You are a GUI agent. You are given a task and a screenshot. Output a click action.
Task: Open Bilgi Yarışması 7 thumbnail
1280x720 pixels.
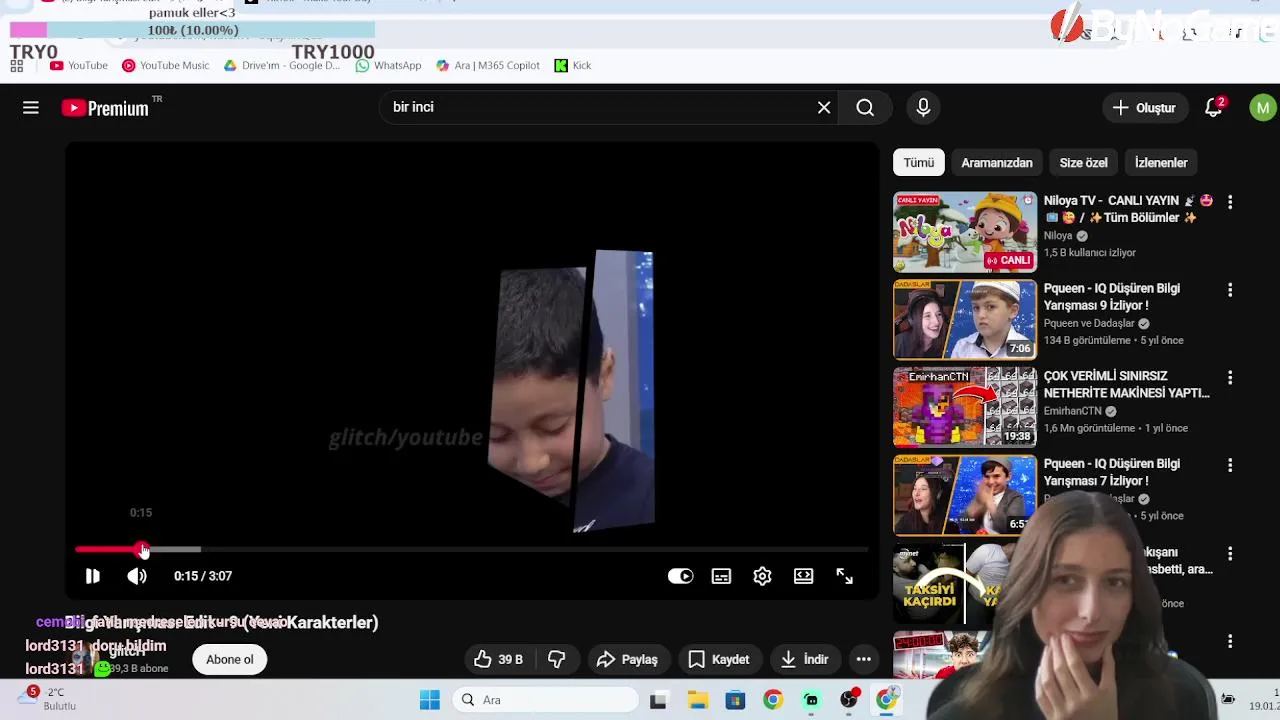click(x=965, y=495)
